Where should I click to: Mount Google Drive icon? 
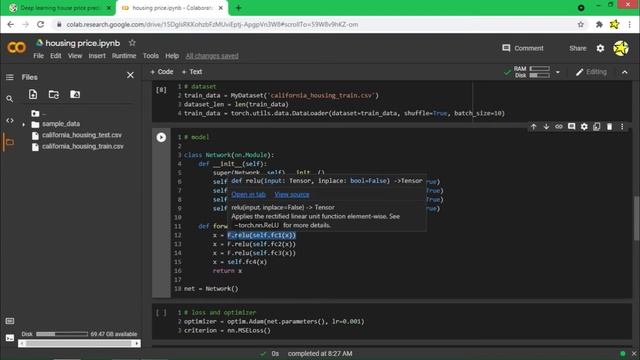[75, 94]
